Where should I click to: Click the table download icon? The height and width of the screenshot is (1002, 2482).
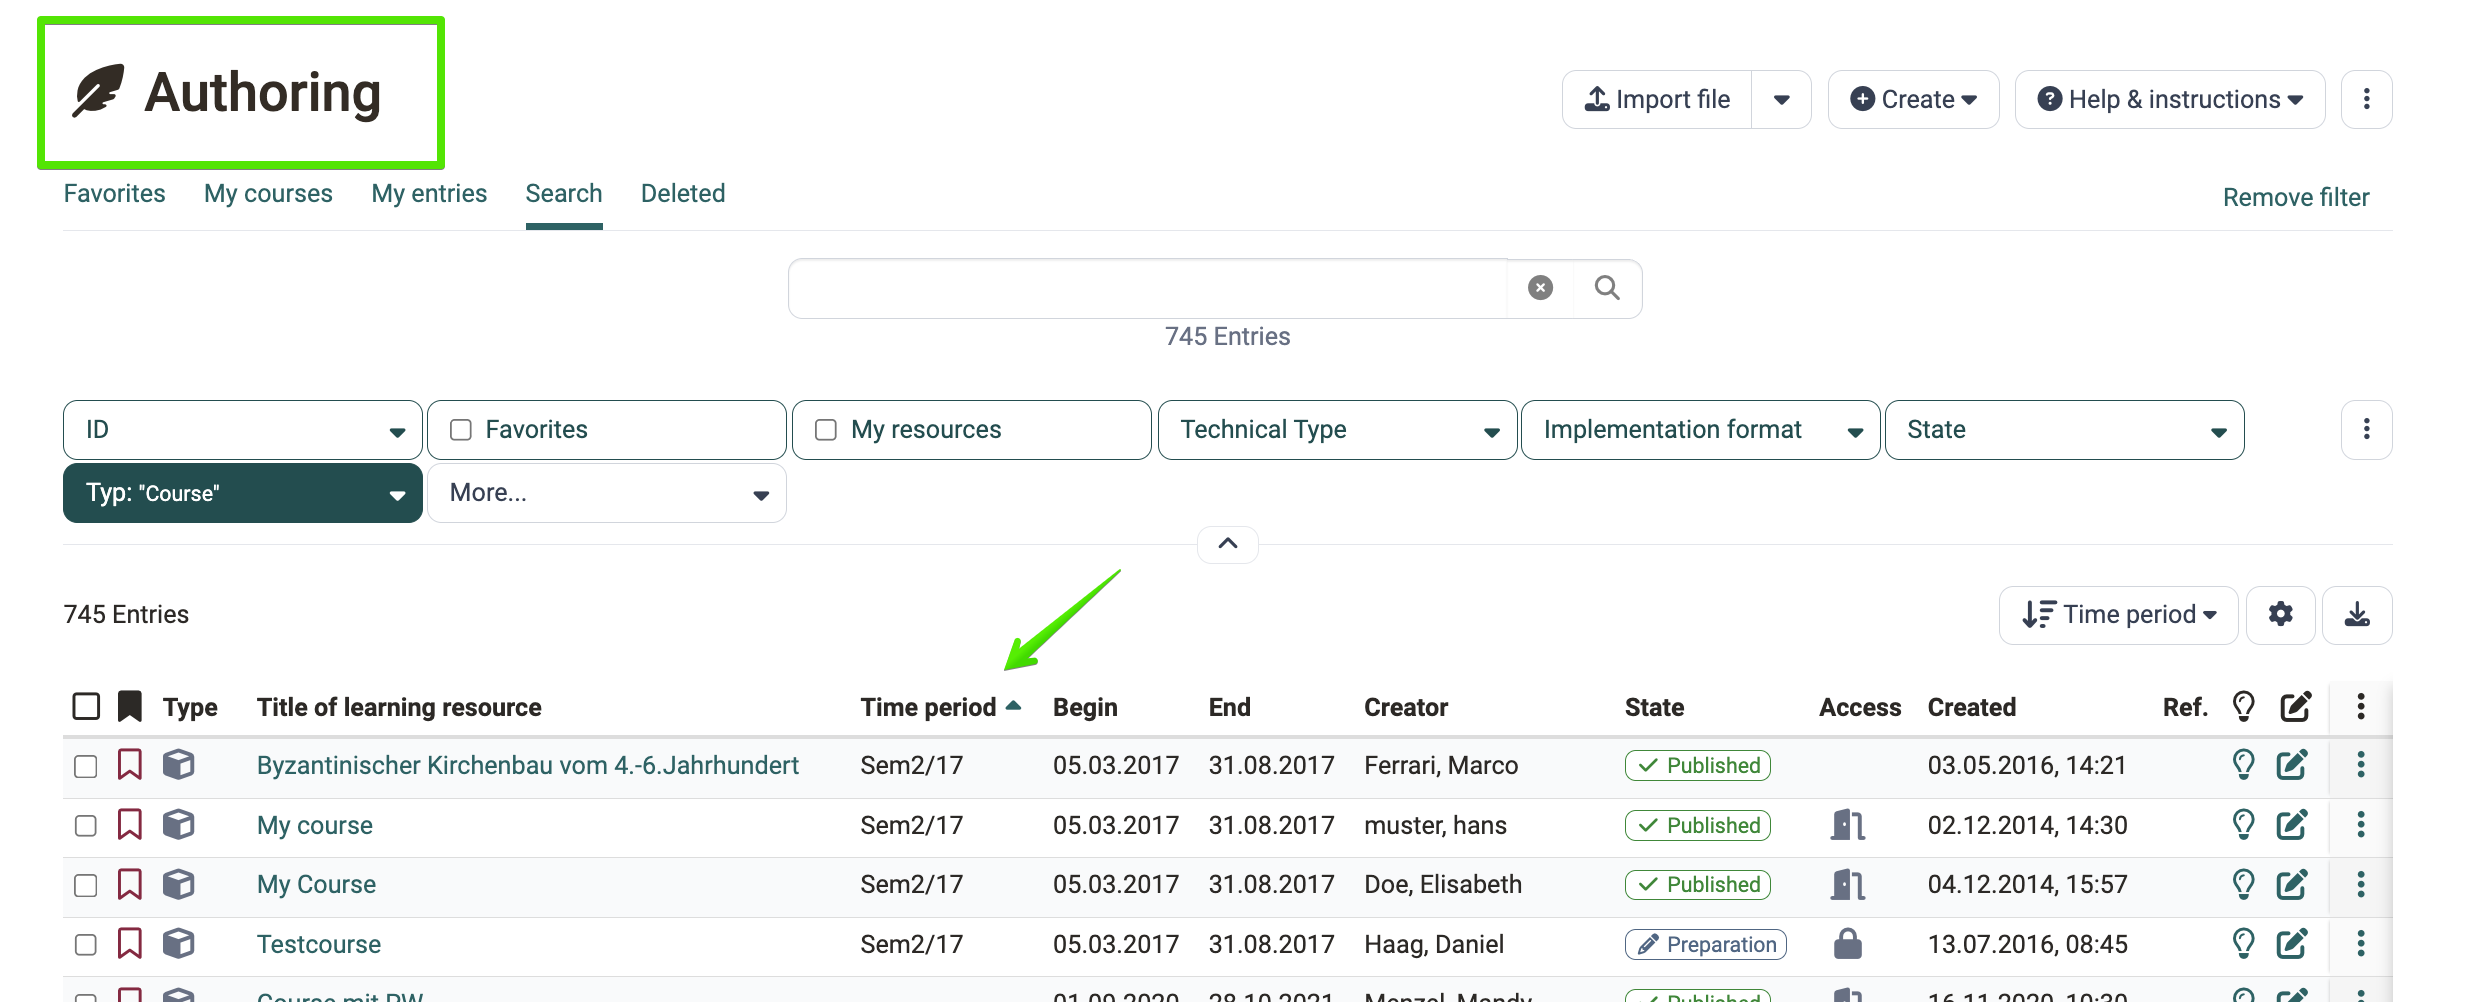pos(2357,615)
